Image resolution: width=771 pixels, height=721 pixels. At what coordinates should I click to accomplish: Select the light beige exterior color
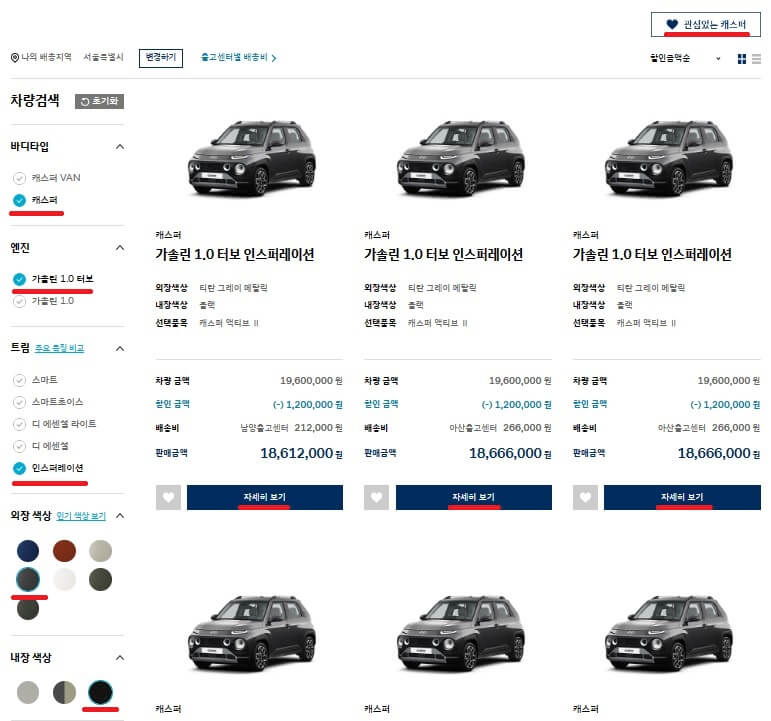[100, 551]
